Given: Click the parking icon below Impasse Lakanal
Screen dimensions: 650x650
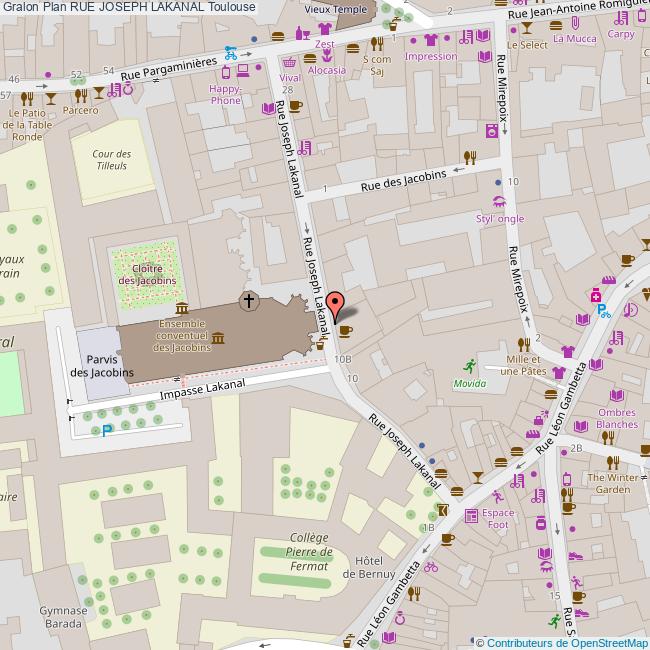Looking at the screenshot, I should pyautogui.click(x=106, y=431).
